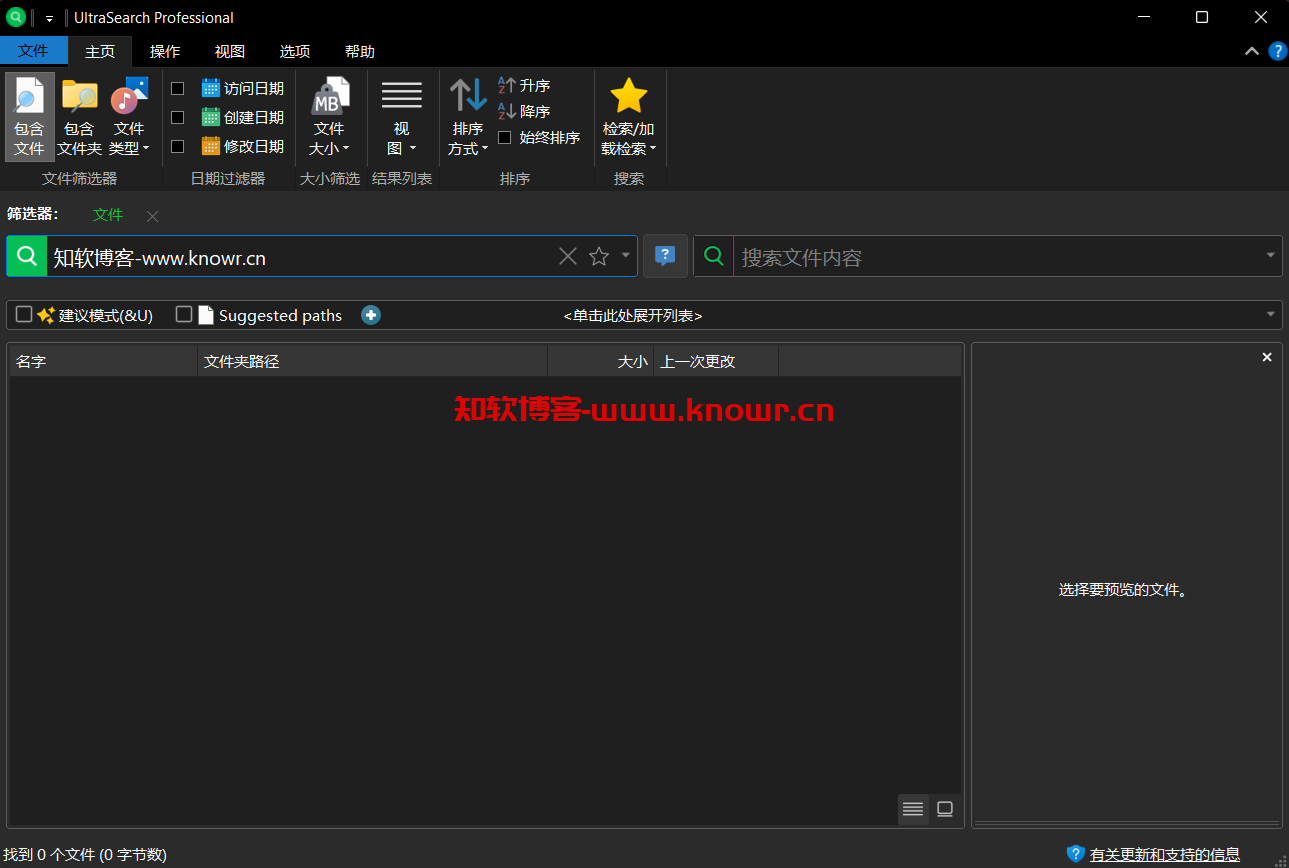The height and width of the screenshot is (868, 1289).
Task: Click the 文件 filter tag
Action: [x=108, y=215]
